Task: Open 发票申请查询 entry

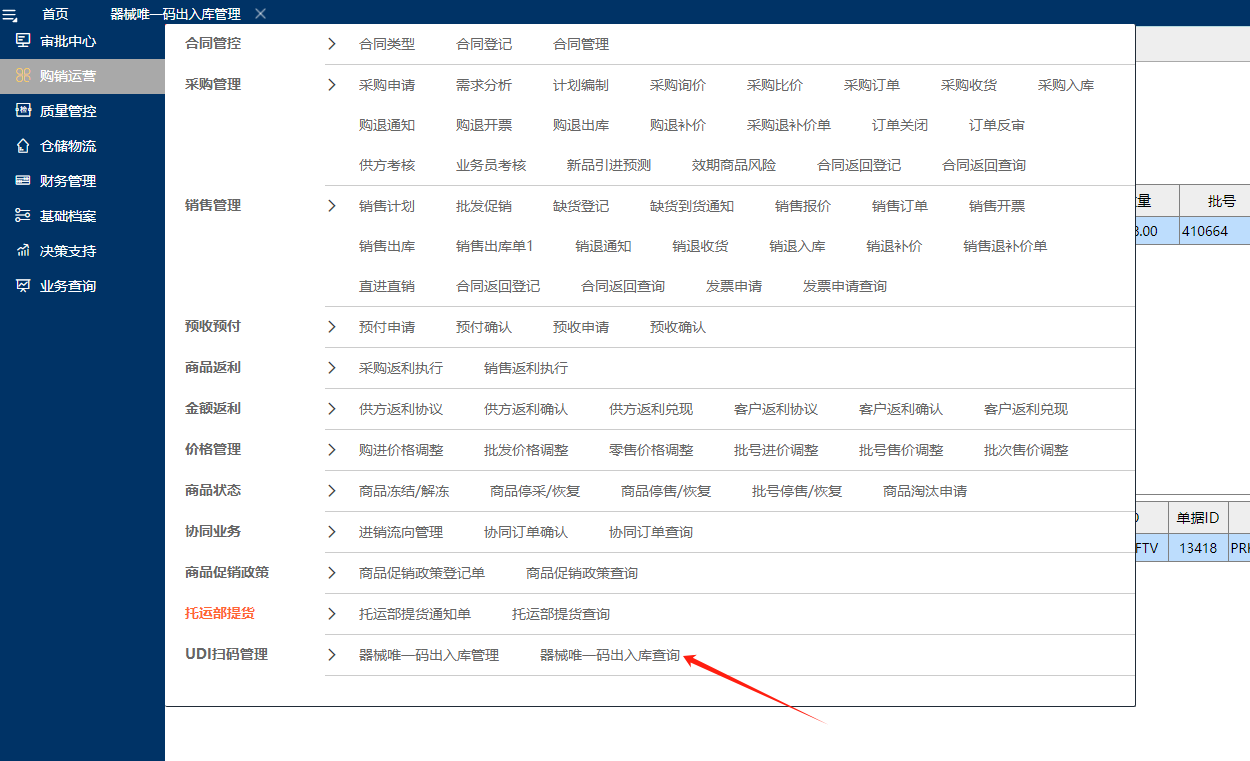Action: 845,286
